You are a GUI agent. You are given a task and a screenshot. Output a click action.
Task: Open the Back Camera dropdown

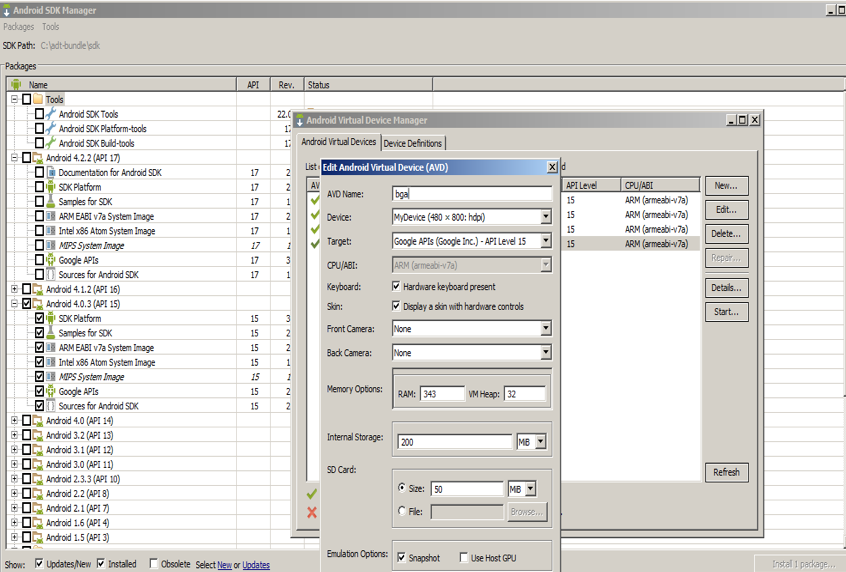coord(545,352)
